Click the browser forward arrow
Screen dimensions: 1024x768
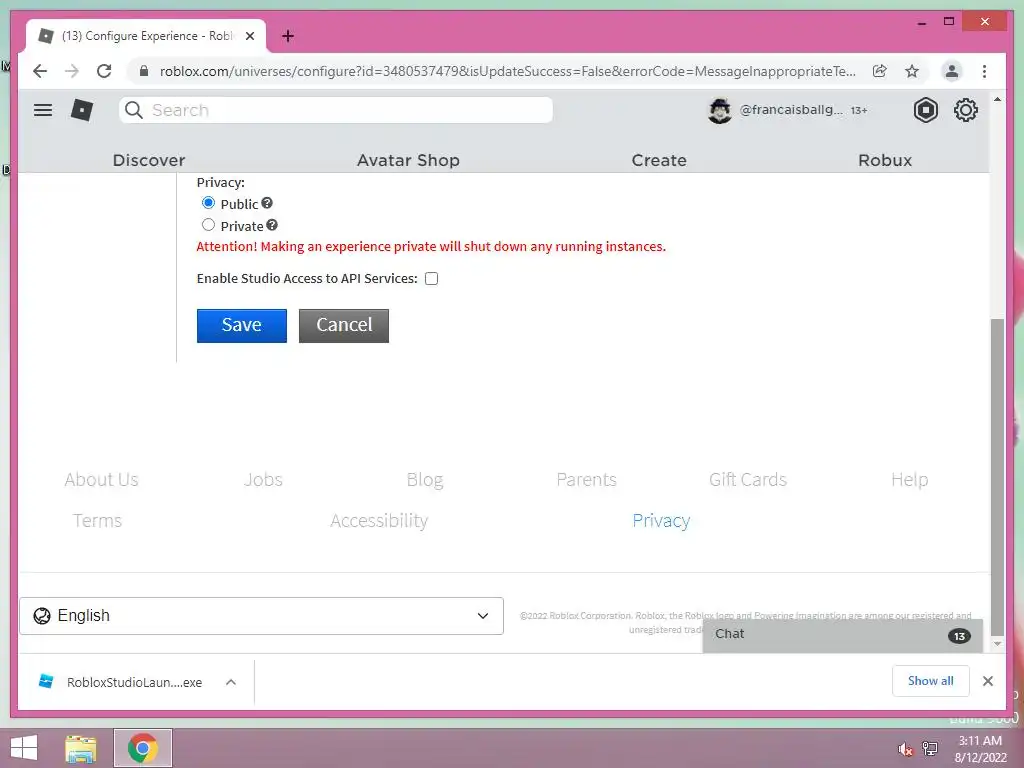click(x=72, y=71)
